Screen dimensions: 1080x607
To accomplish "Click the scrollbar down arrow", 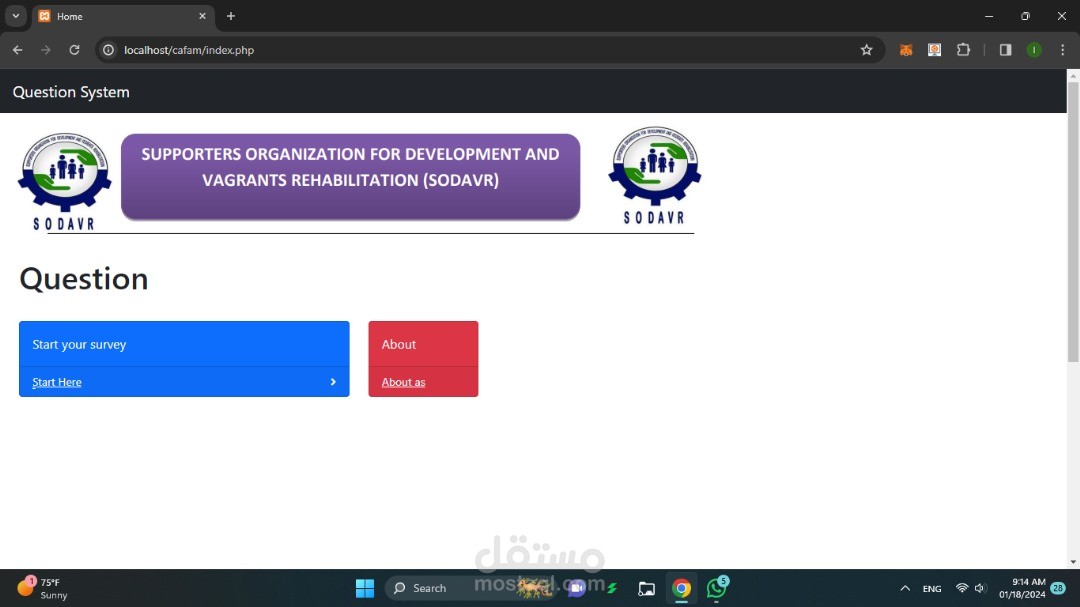I will pyautogui.click(x=1073, y=562).
